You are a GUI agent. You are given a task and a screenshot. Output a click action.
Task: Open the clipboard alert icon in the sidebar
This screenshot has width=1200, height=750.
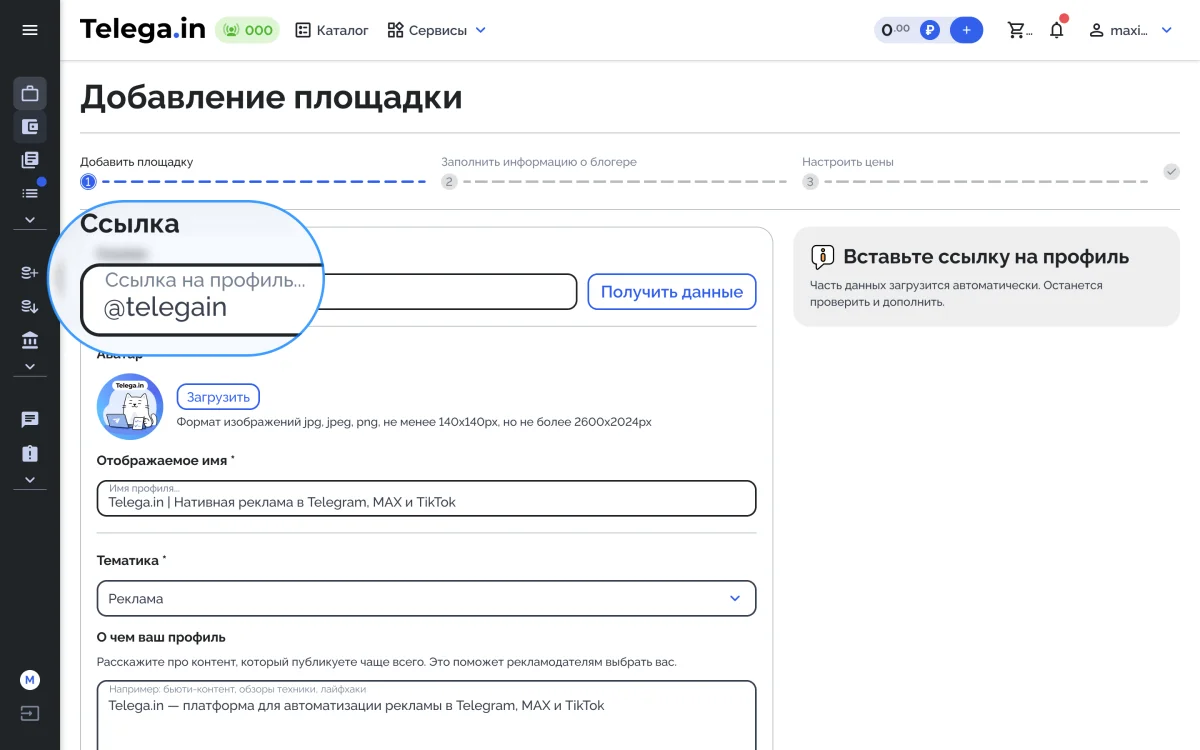pyautogui.click(x=30, y=453)
